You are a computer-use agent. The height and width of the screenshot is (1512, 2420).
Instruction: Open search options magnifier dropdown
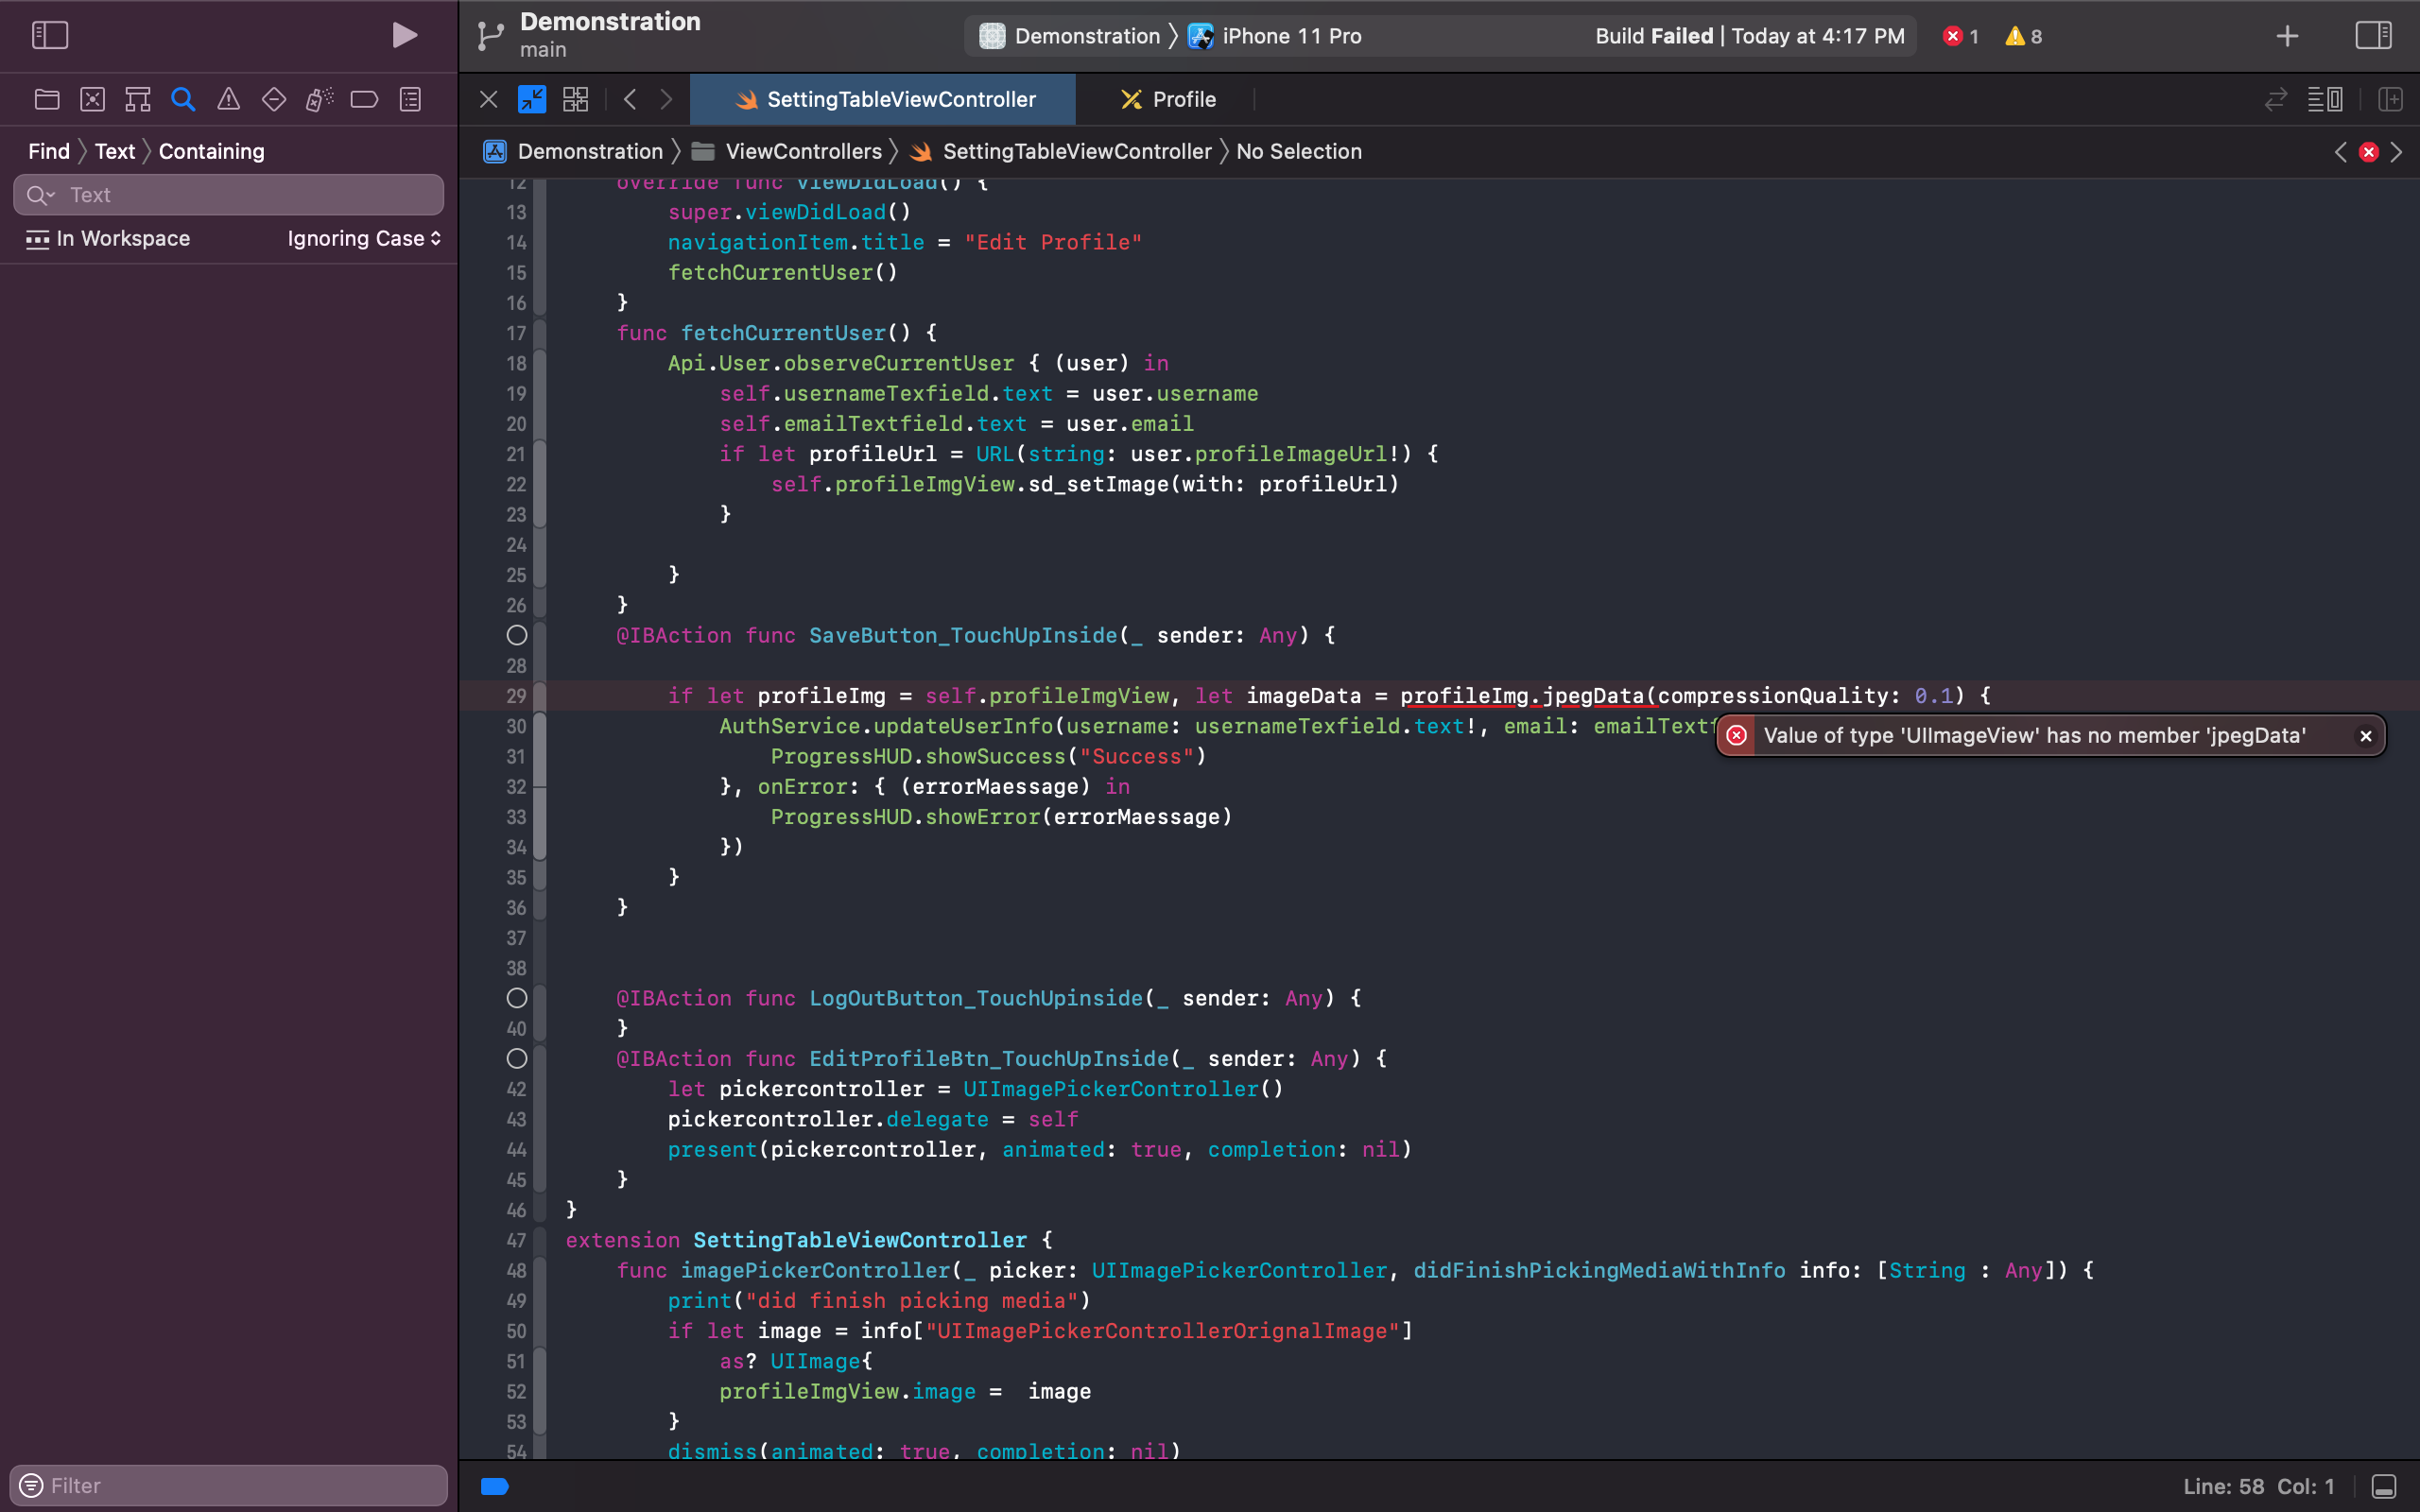(x=40, y=195)
